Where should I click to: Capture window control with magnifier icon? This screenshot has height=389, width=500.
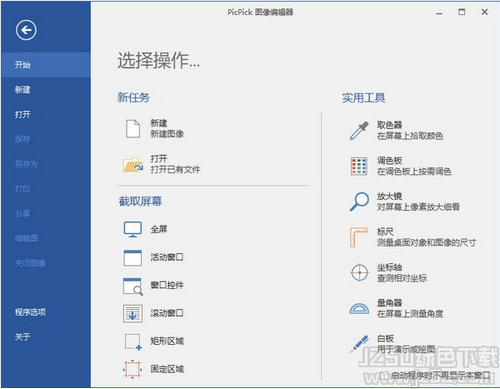click(133, 286)
